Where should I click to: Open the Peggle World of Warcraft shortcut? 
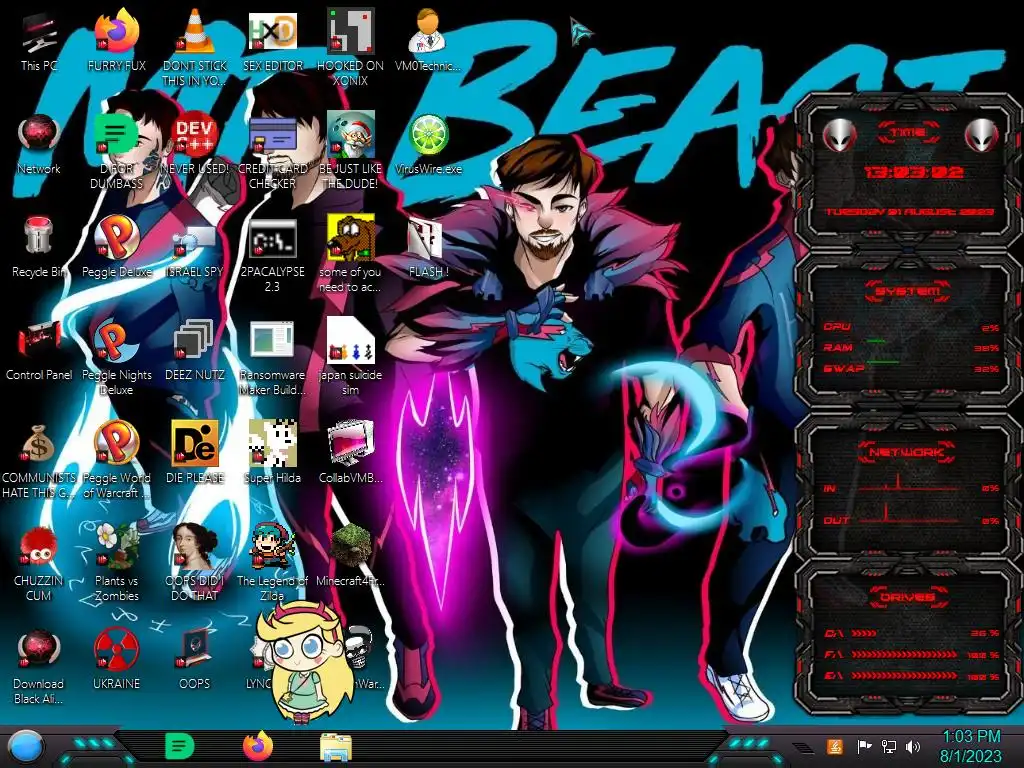click(x=117, y=443)
